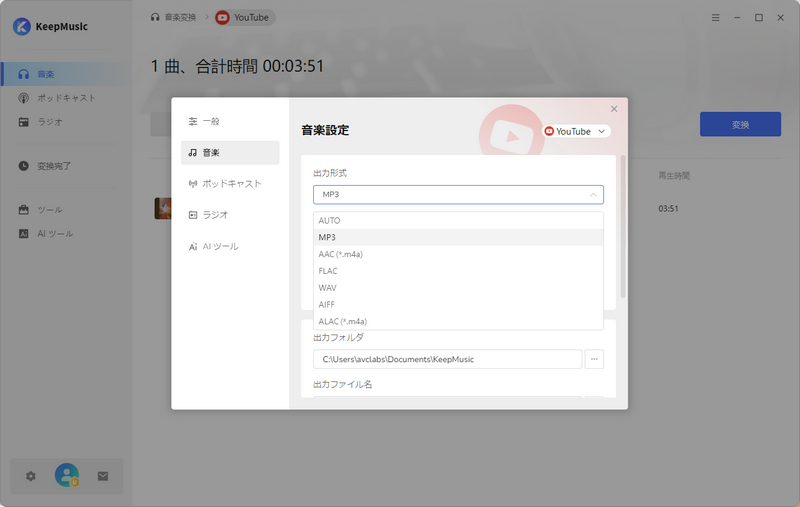Open the user account avatar
Viewport: 800px width, 507px height.
click(x=67, y=475)
